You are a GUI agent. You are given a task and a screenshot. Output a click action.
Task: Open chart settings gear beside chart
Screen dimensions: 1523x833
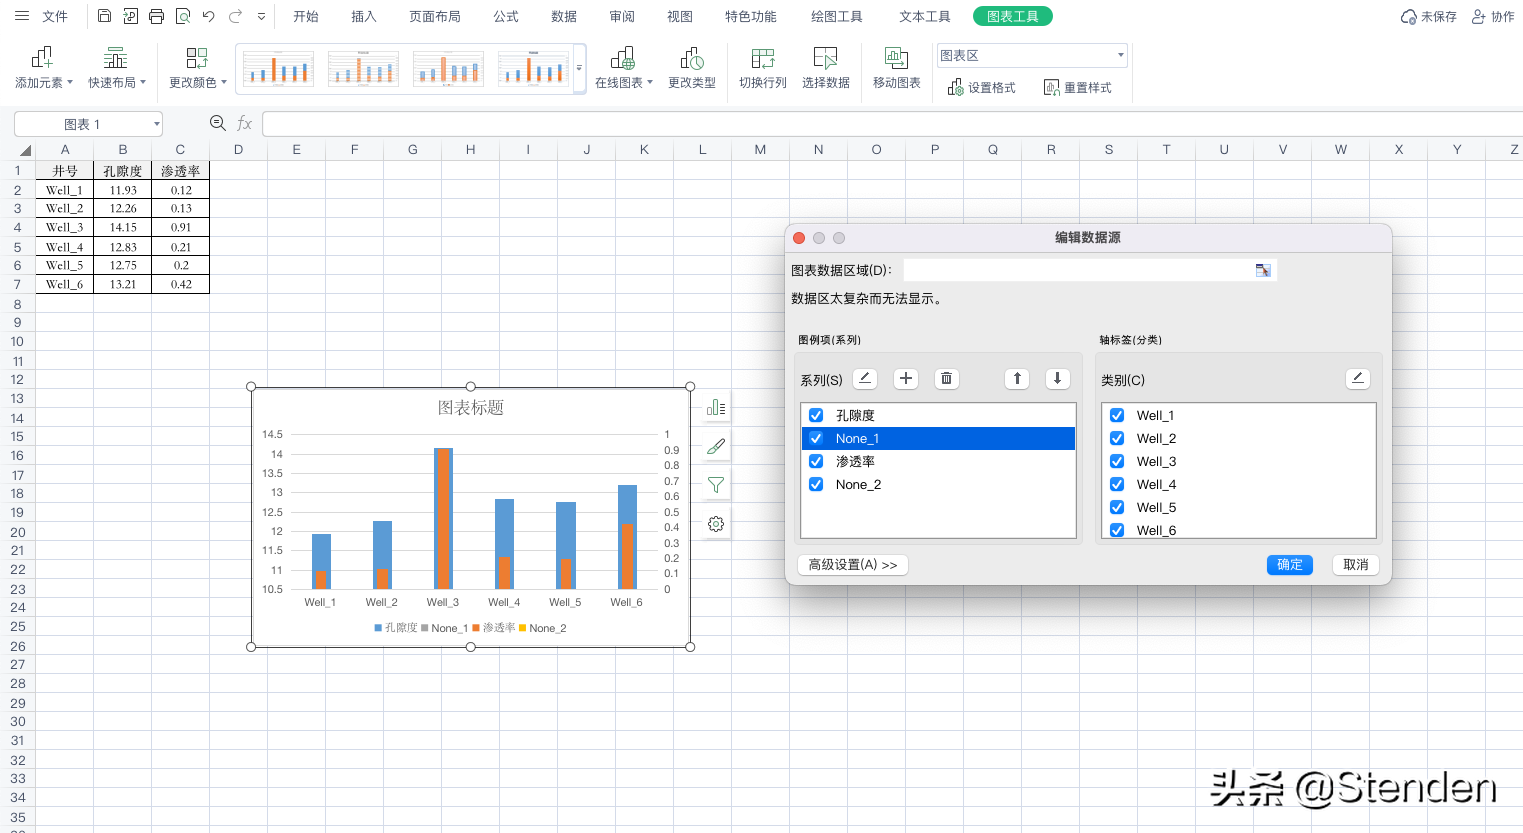pos(716,524)
